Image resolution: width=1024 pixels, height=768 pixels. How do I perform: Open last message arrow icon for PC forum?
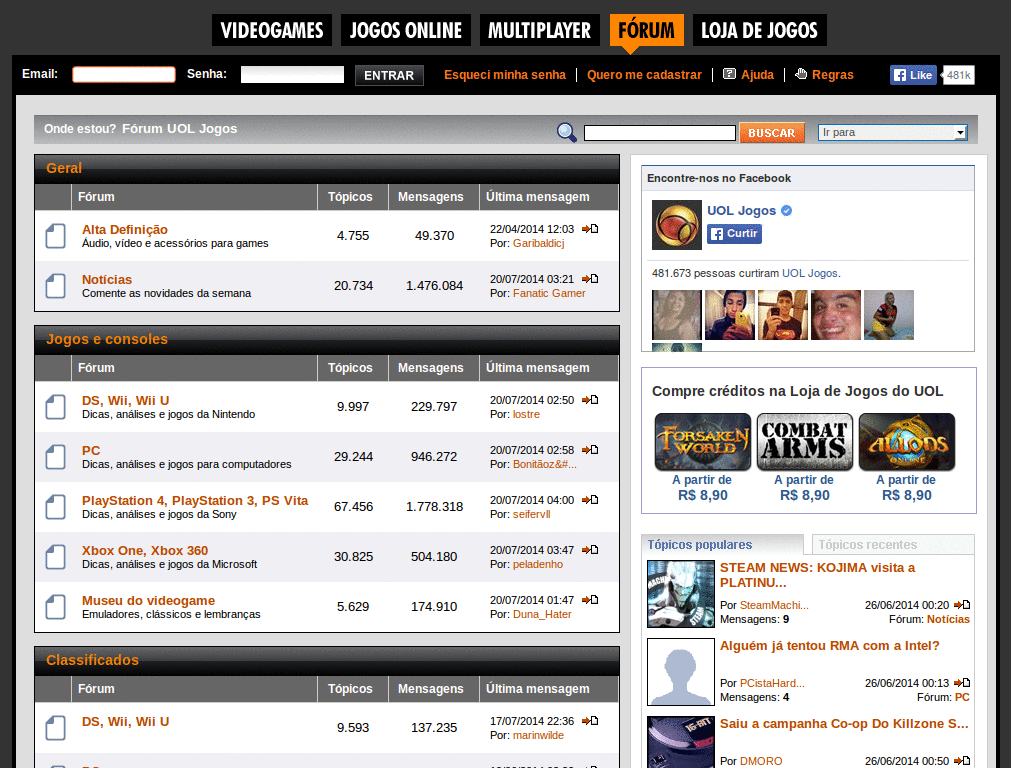[590, 450]
